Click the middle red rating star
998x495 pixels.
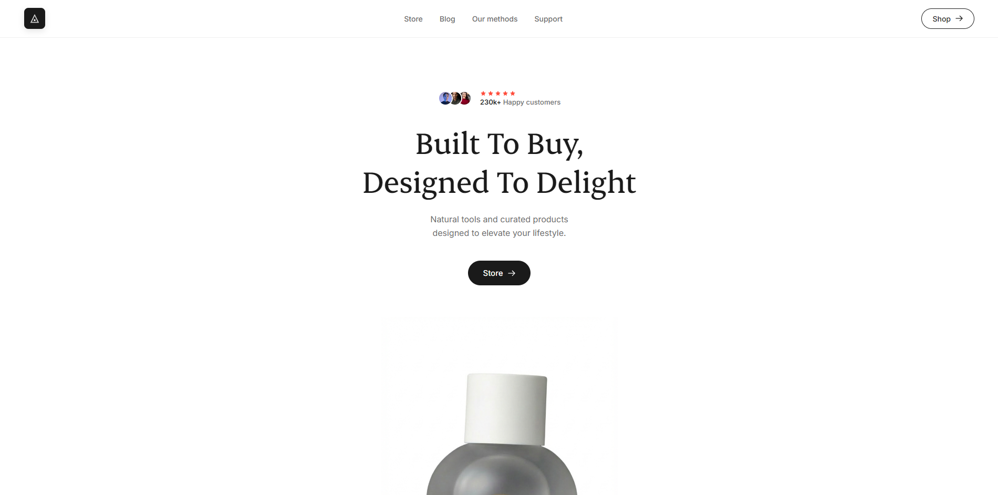tap(498, 94)
